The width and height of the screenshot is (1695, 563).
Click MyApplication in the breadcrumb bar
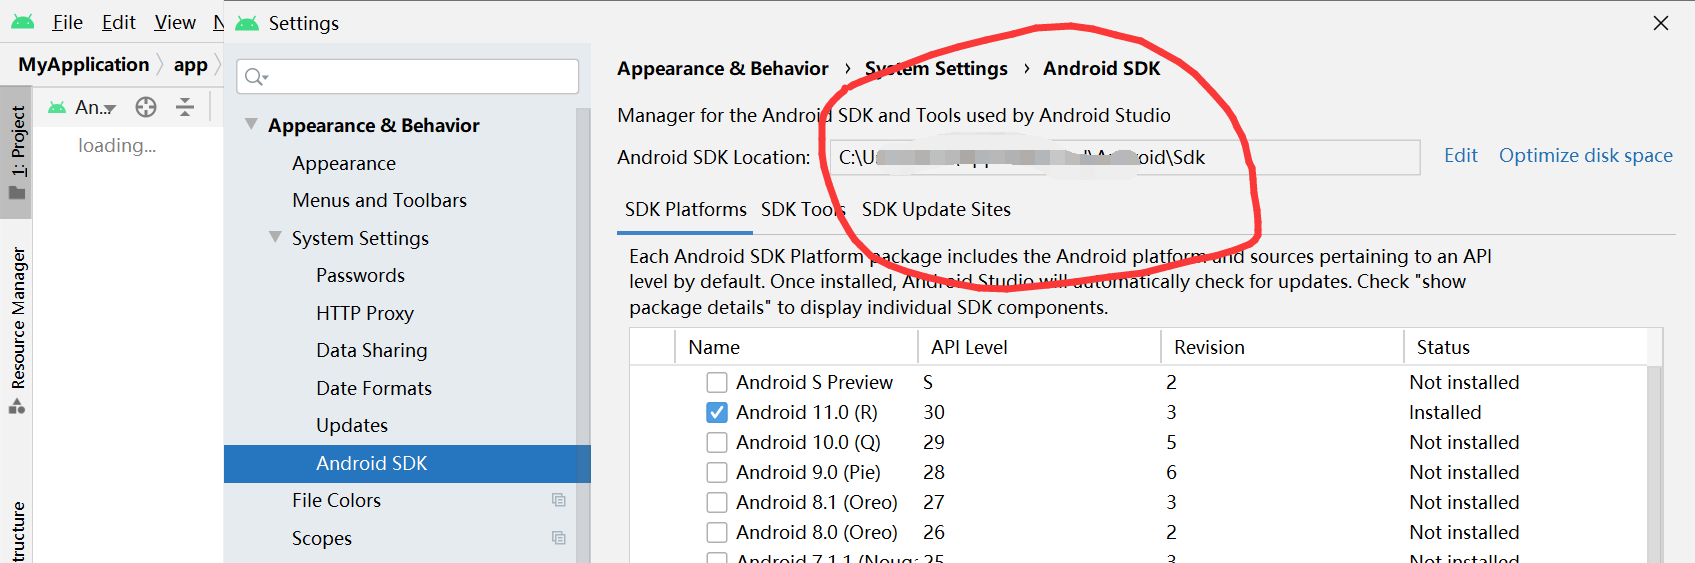(x=84, y=64)
